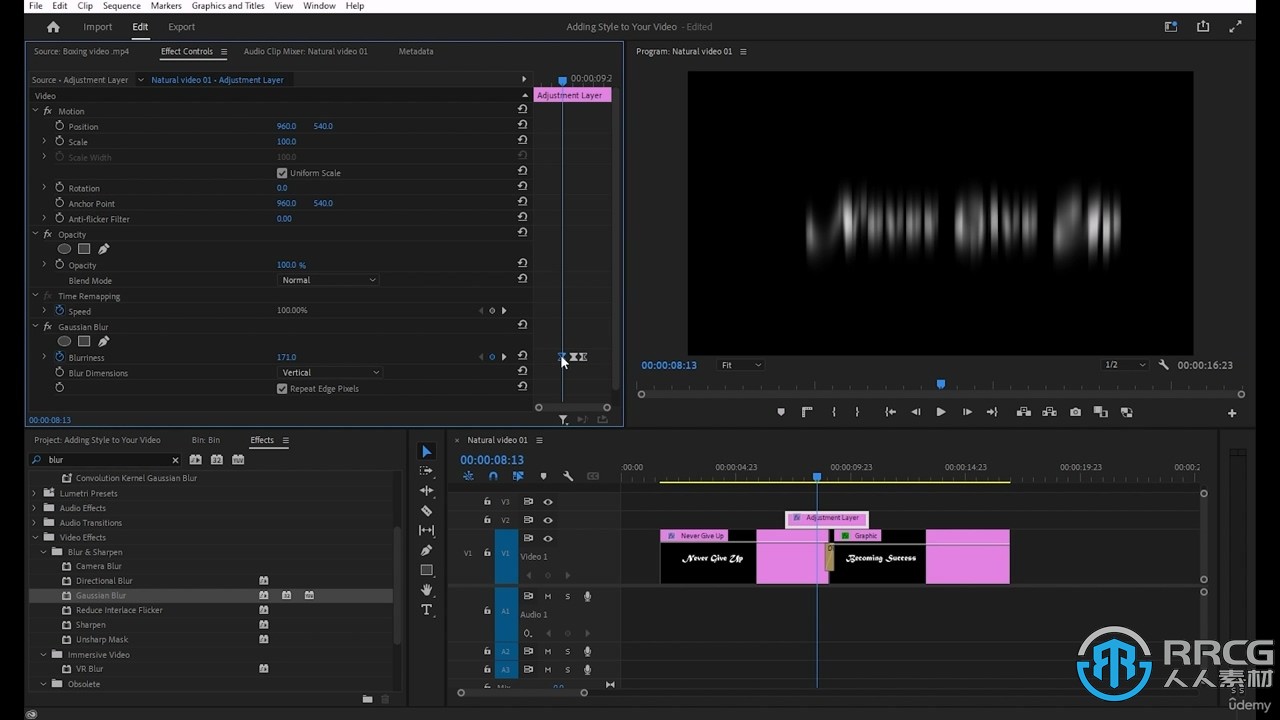1280x720 pixels.
Task: Select the Rectangle tool
Action: (427, 570)
